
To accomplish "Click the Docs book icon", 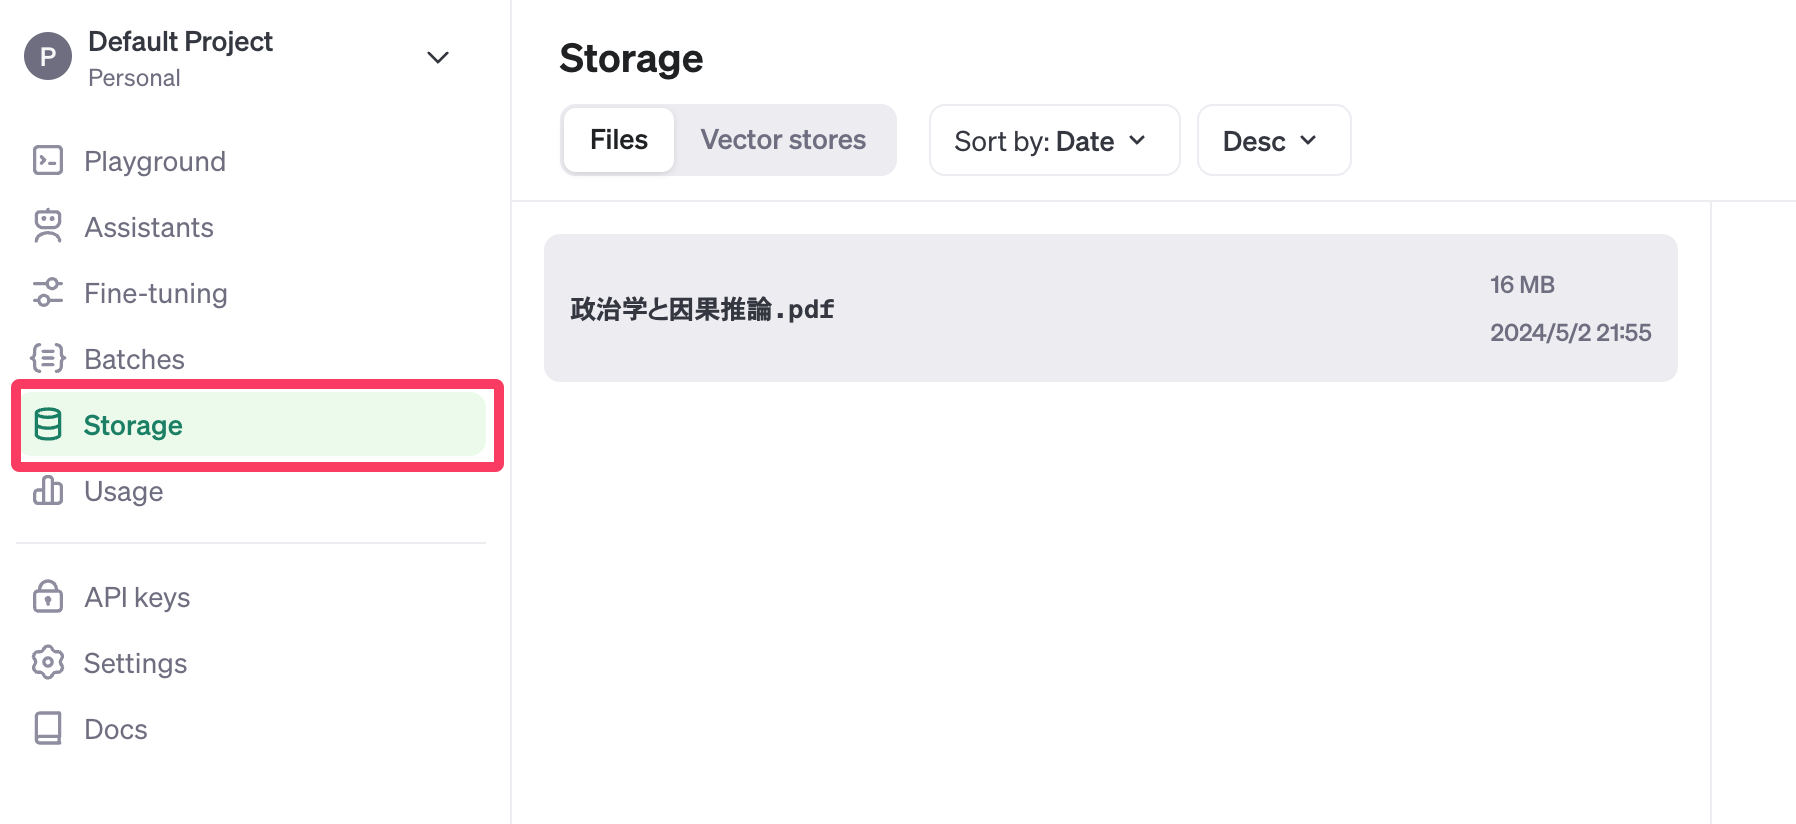I will pos(48,729).
